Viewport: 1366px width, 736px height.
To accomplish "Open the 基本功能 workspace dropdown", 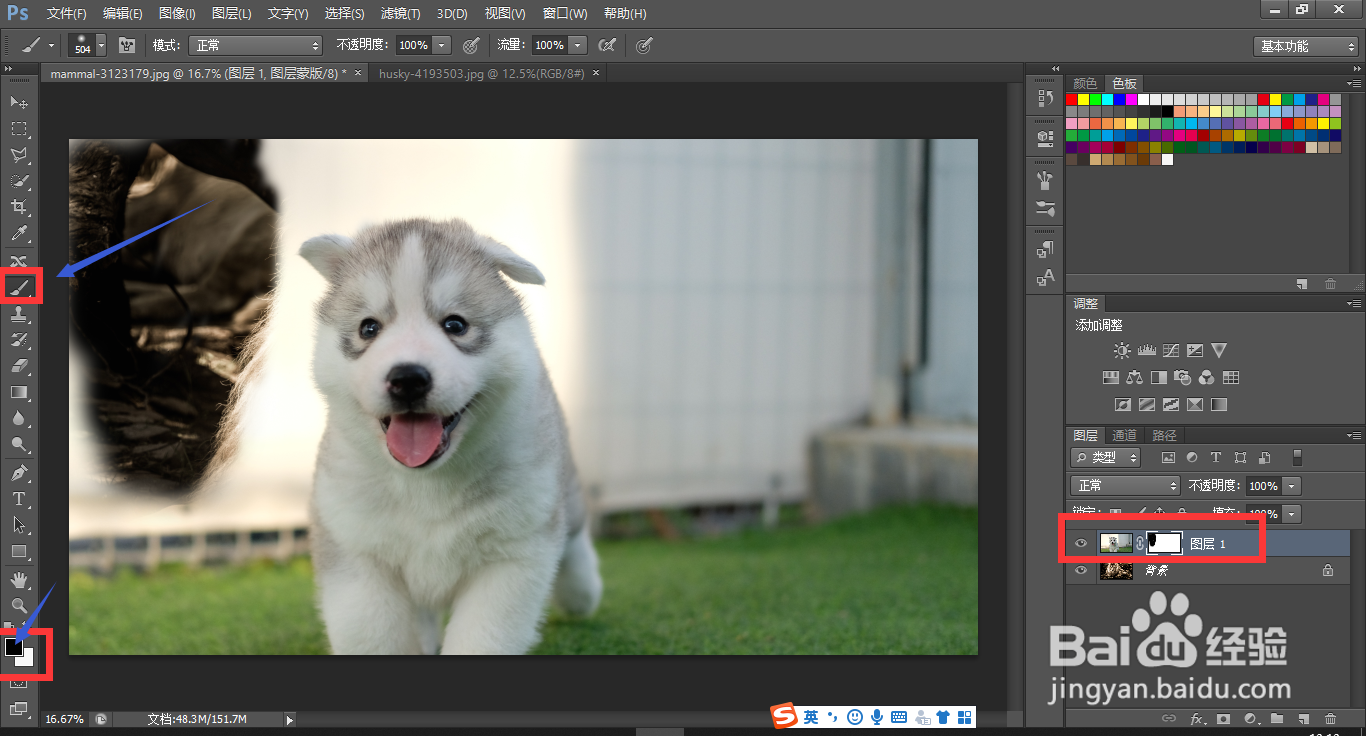I will coord(1305,46).
